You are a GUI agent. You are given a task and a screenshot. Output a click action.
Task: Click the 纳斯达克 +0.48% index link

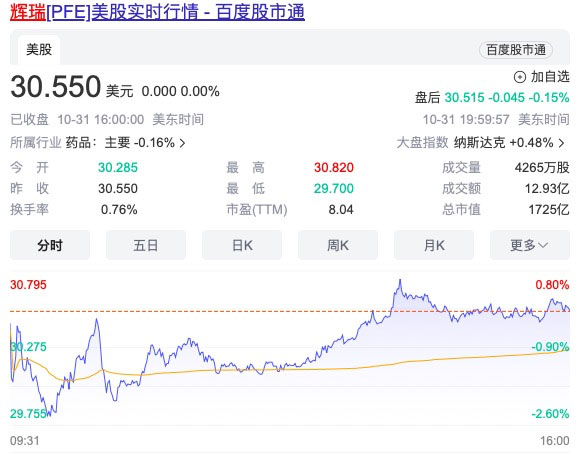[x=504, y=143]
